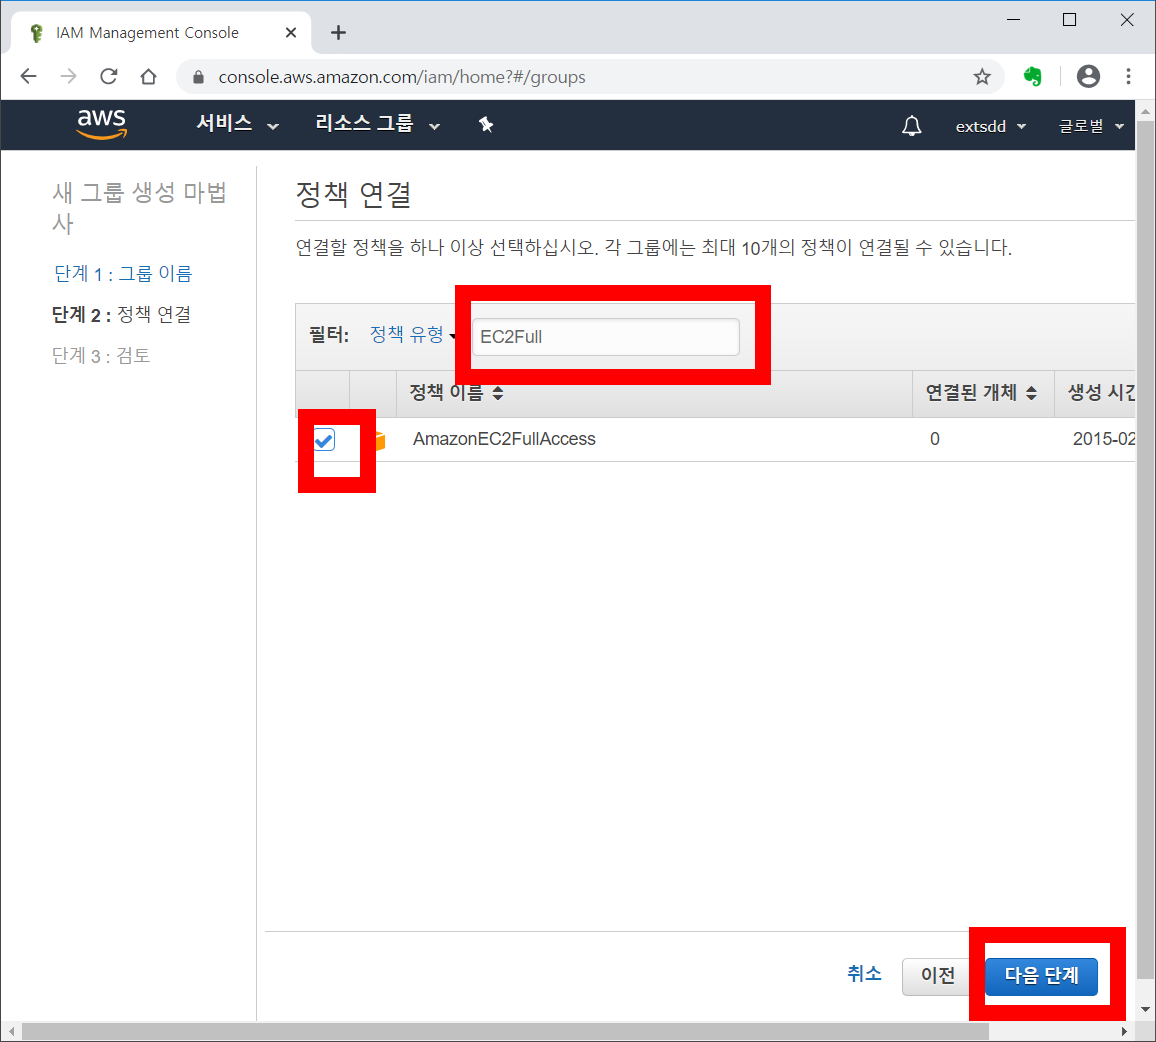This screenshot has width=1156, height=1042.
Task: Click the 이전 button
Action: tap(937, 976)
